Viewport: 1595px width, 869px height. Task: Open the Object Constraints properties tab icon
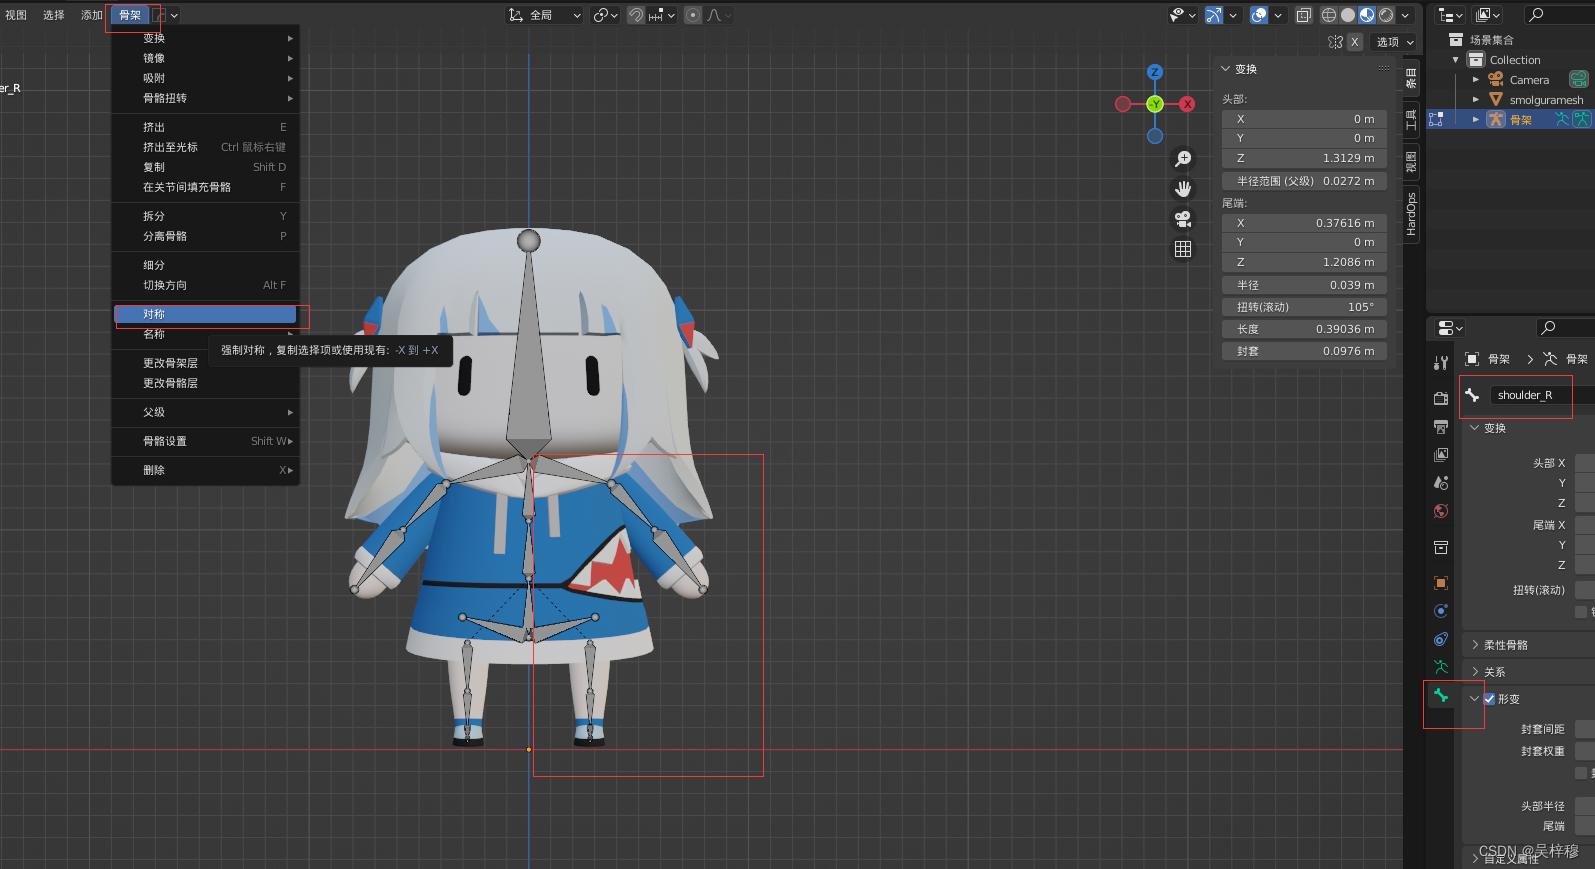(x=1441, y=639)
